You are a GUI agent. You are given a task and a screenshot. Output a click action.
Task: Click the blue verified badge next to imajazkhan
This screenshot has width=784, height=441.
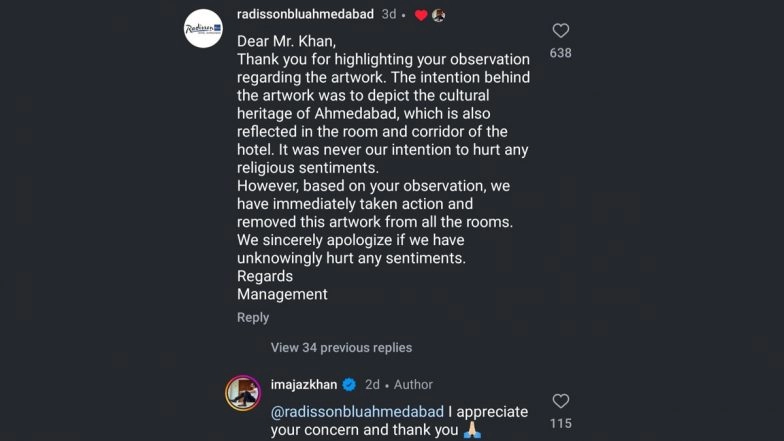coord(349,385)
